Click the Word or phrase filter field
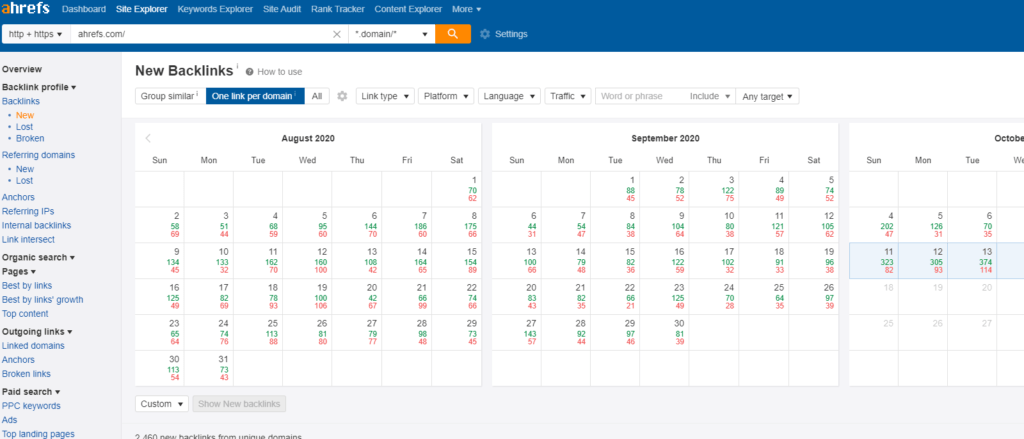Image resolution: width=1024 pixels, height=439 pixels. tap(640, 96)
